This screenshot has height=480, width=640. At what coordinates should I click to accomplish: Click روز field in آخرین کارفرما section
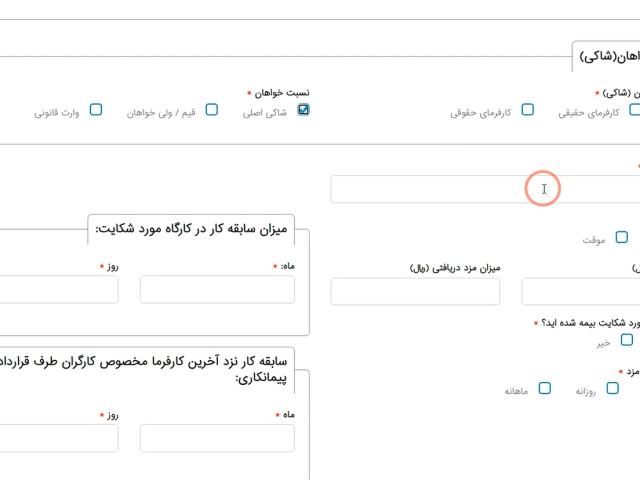[x=58, y=438]
